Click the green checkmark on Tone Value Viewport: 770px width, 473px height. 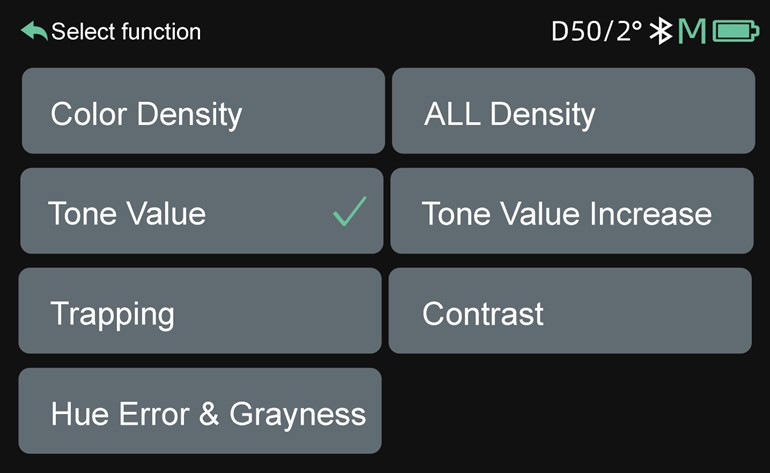click(350, 211)
